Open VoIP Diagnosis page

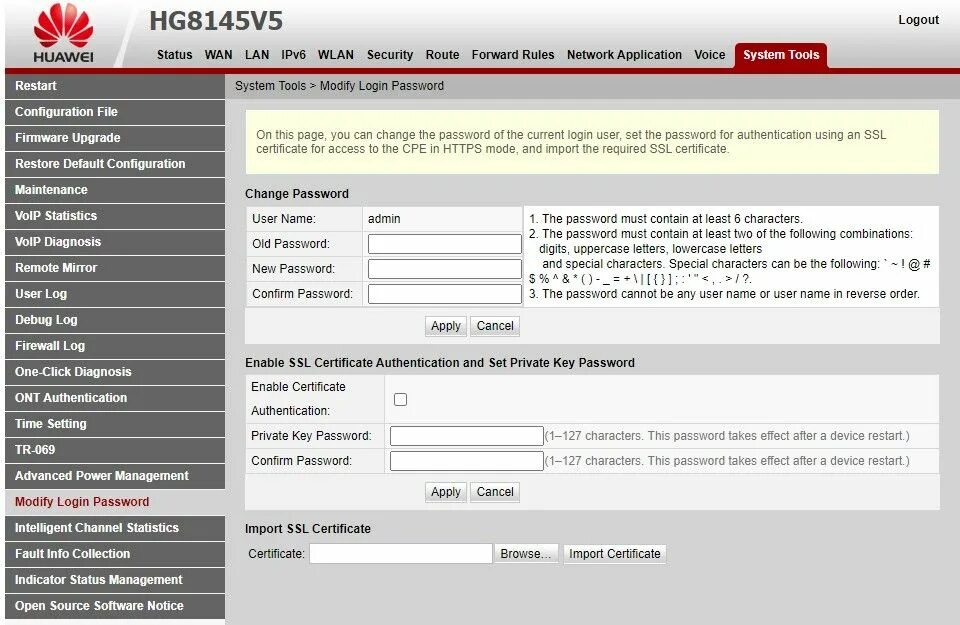tap(115, 242)
